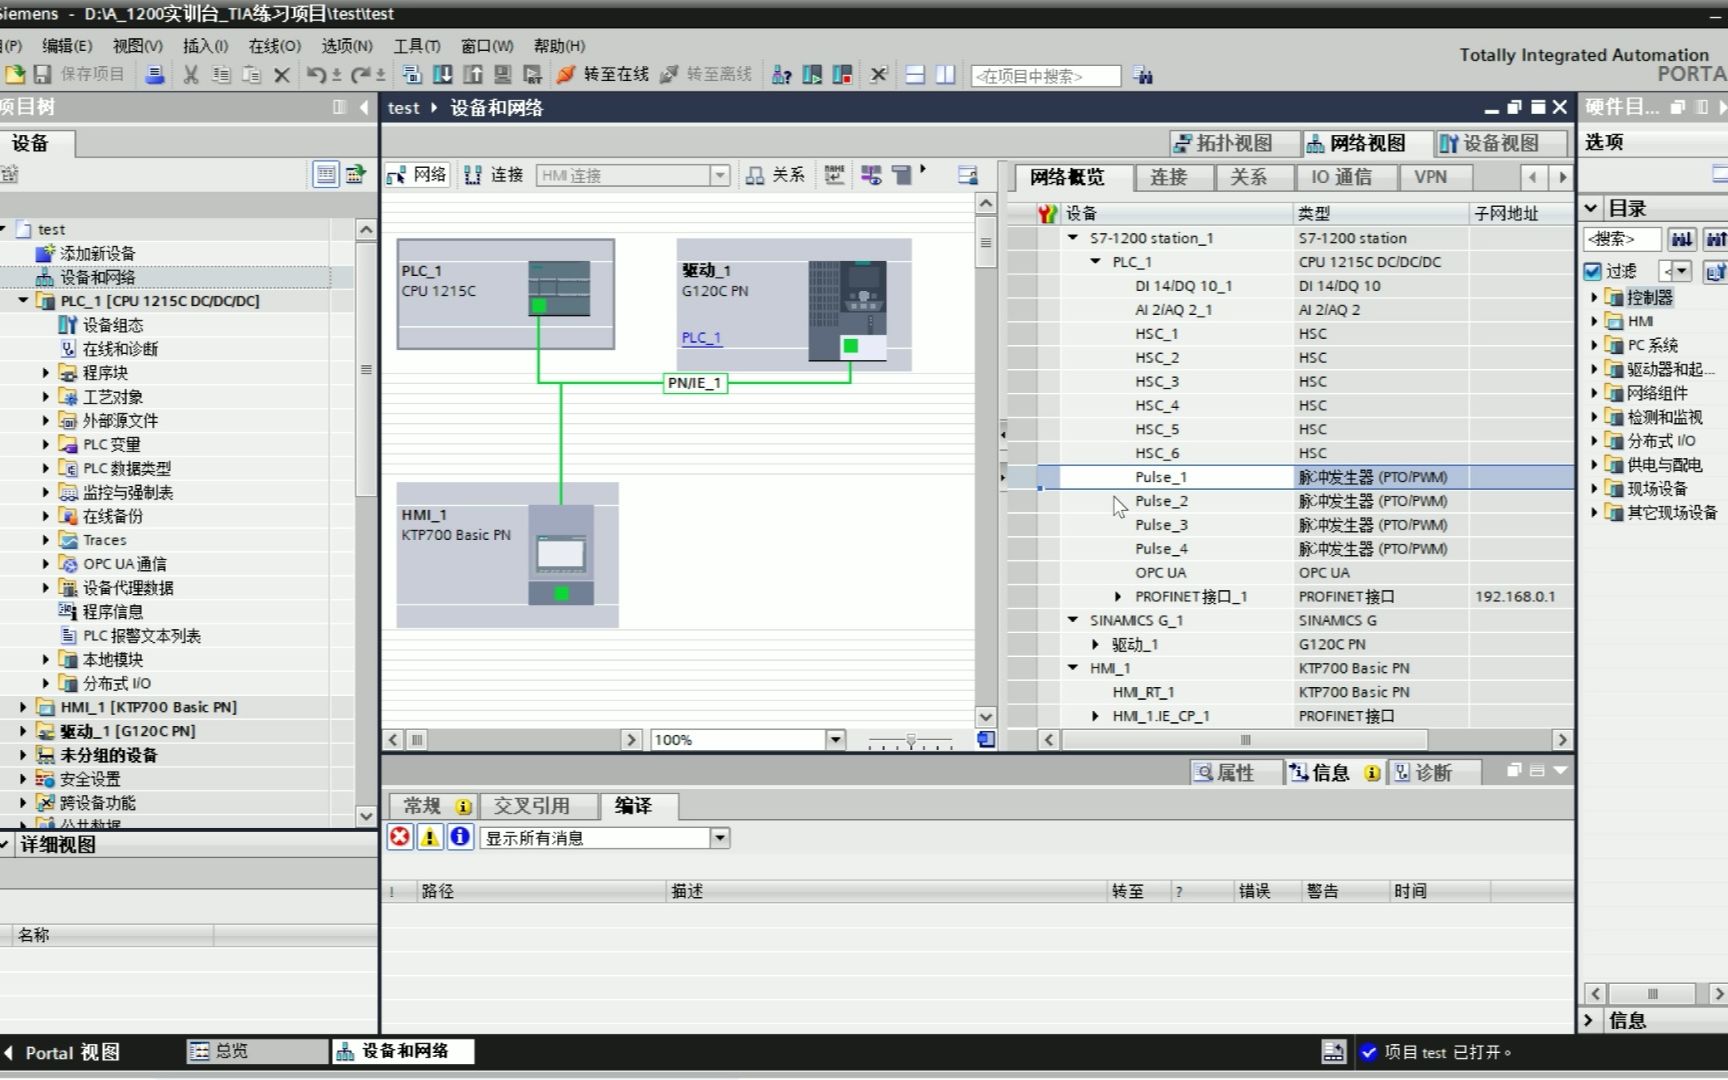Click the 总览 taskbar button
The height and width of the screenshot is (1080, 1728).
[257, 1051]
